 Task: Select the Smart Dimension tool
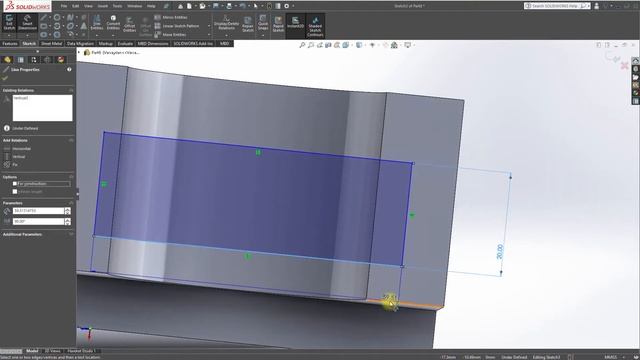click(27, 22)
